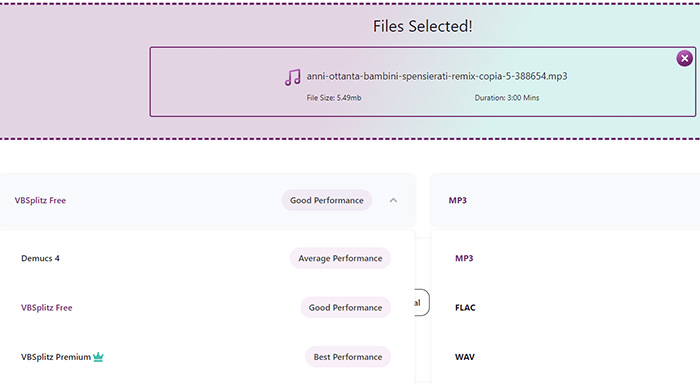Click the selected mp3 file name

(x=437, y=76)
